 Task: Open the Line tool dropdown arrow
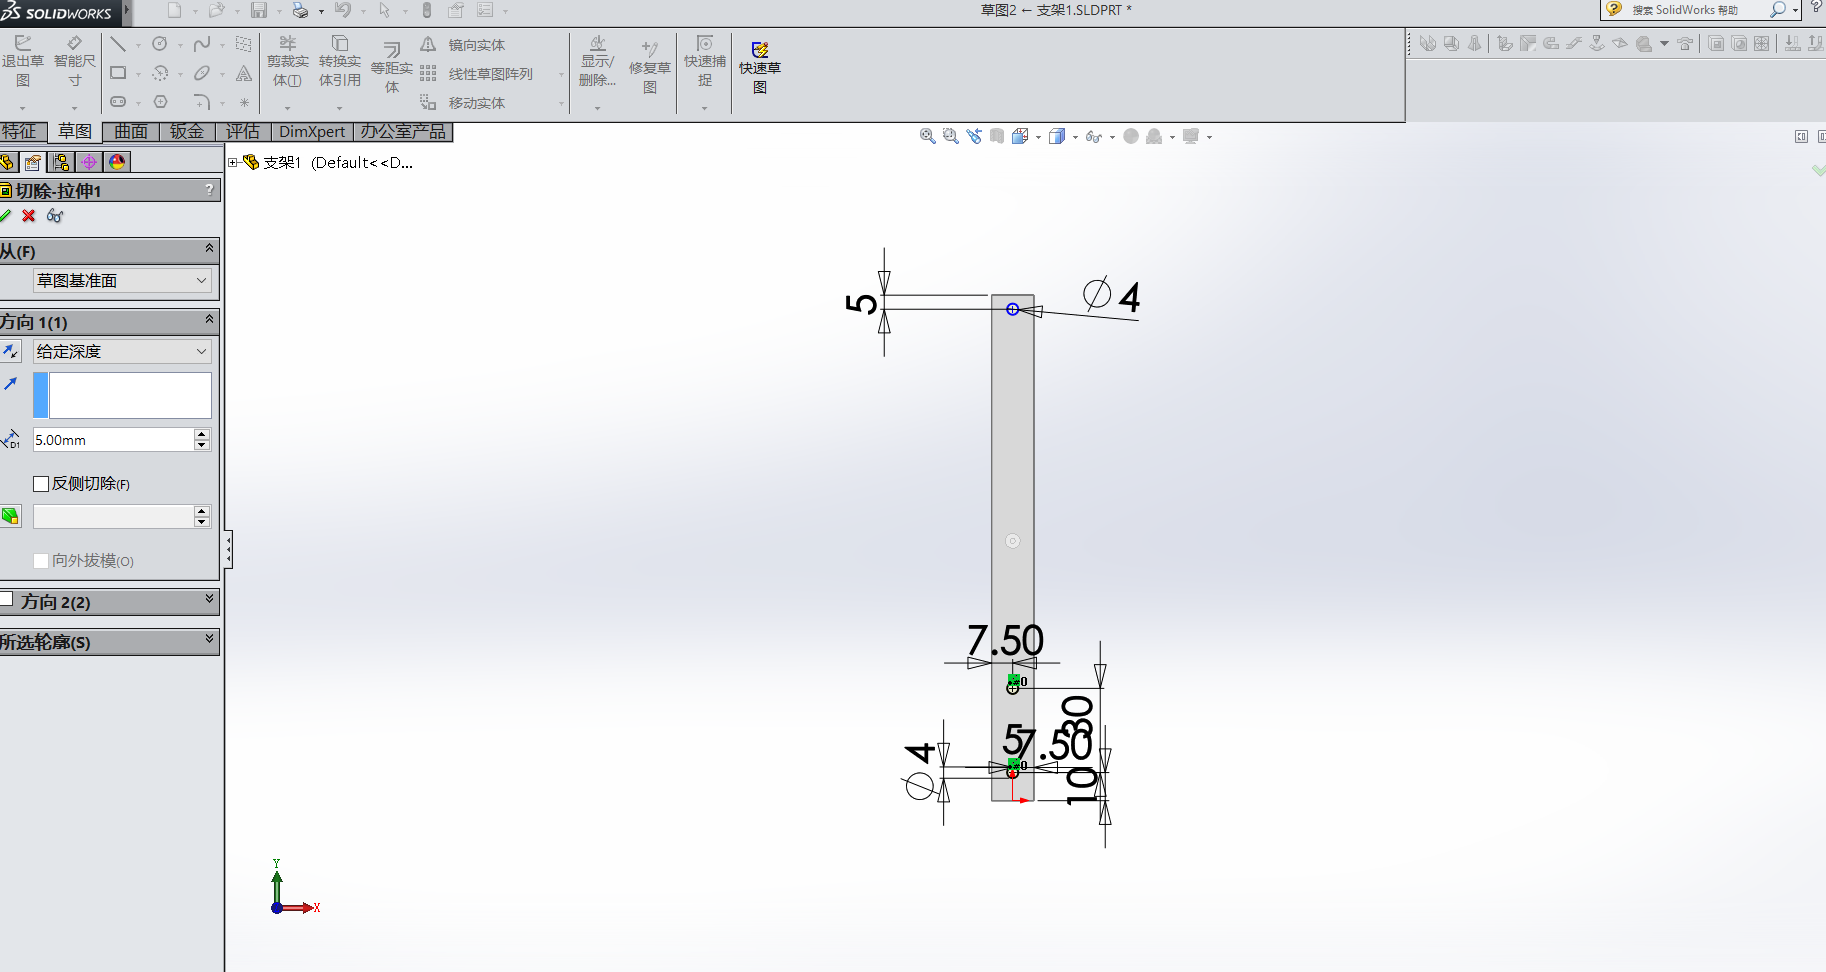(x=138, y=45)
